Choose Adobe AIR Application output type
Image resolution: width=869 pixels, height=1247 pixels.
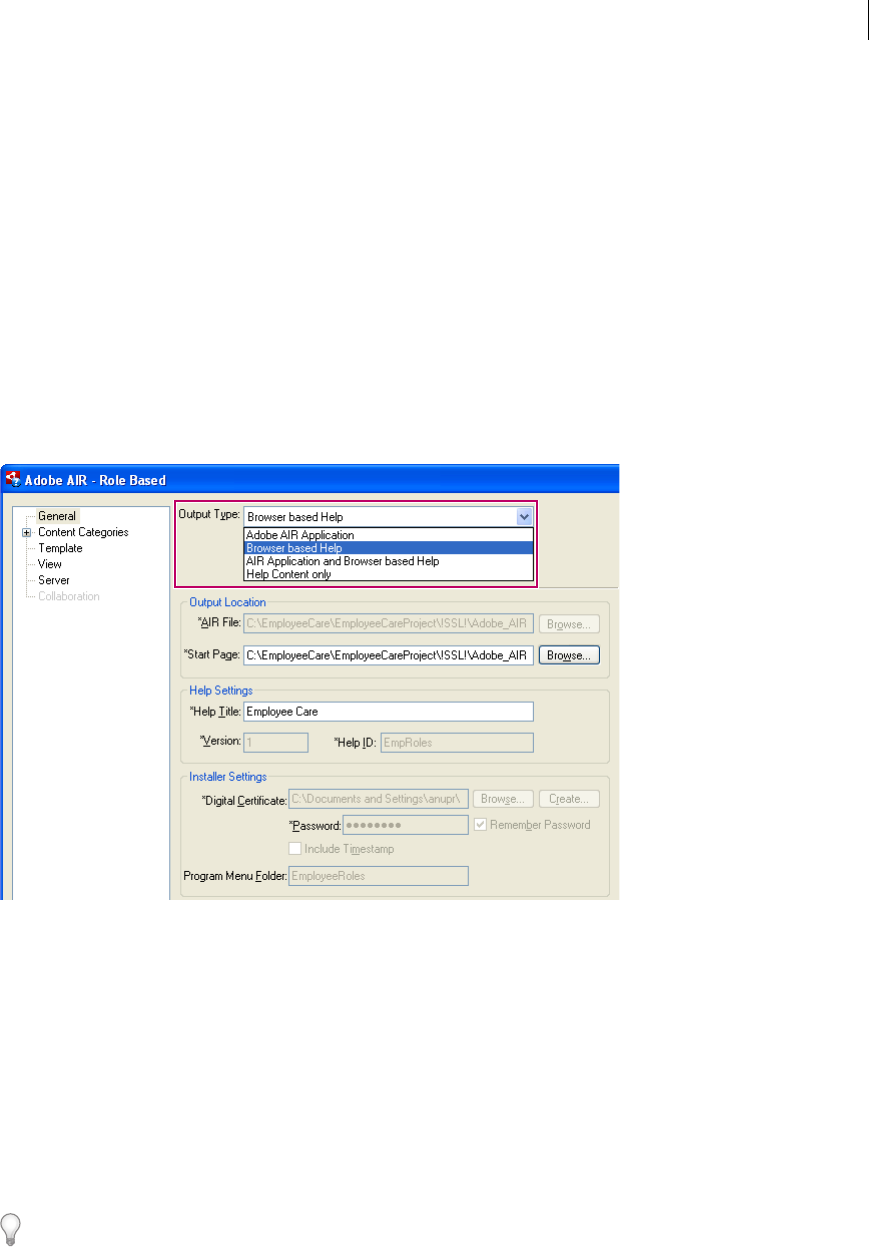click(388, 535)
